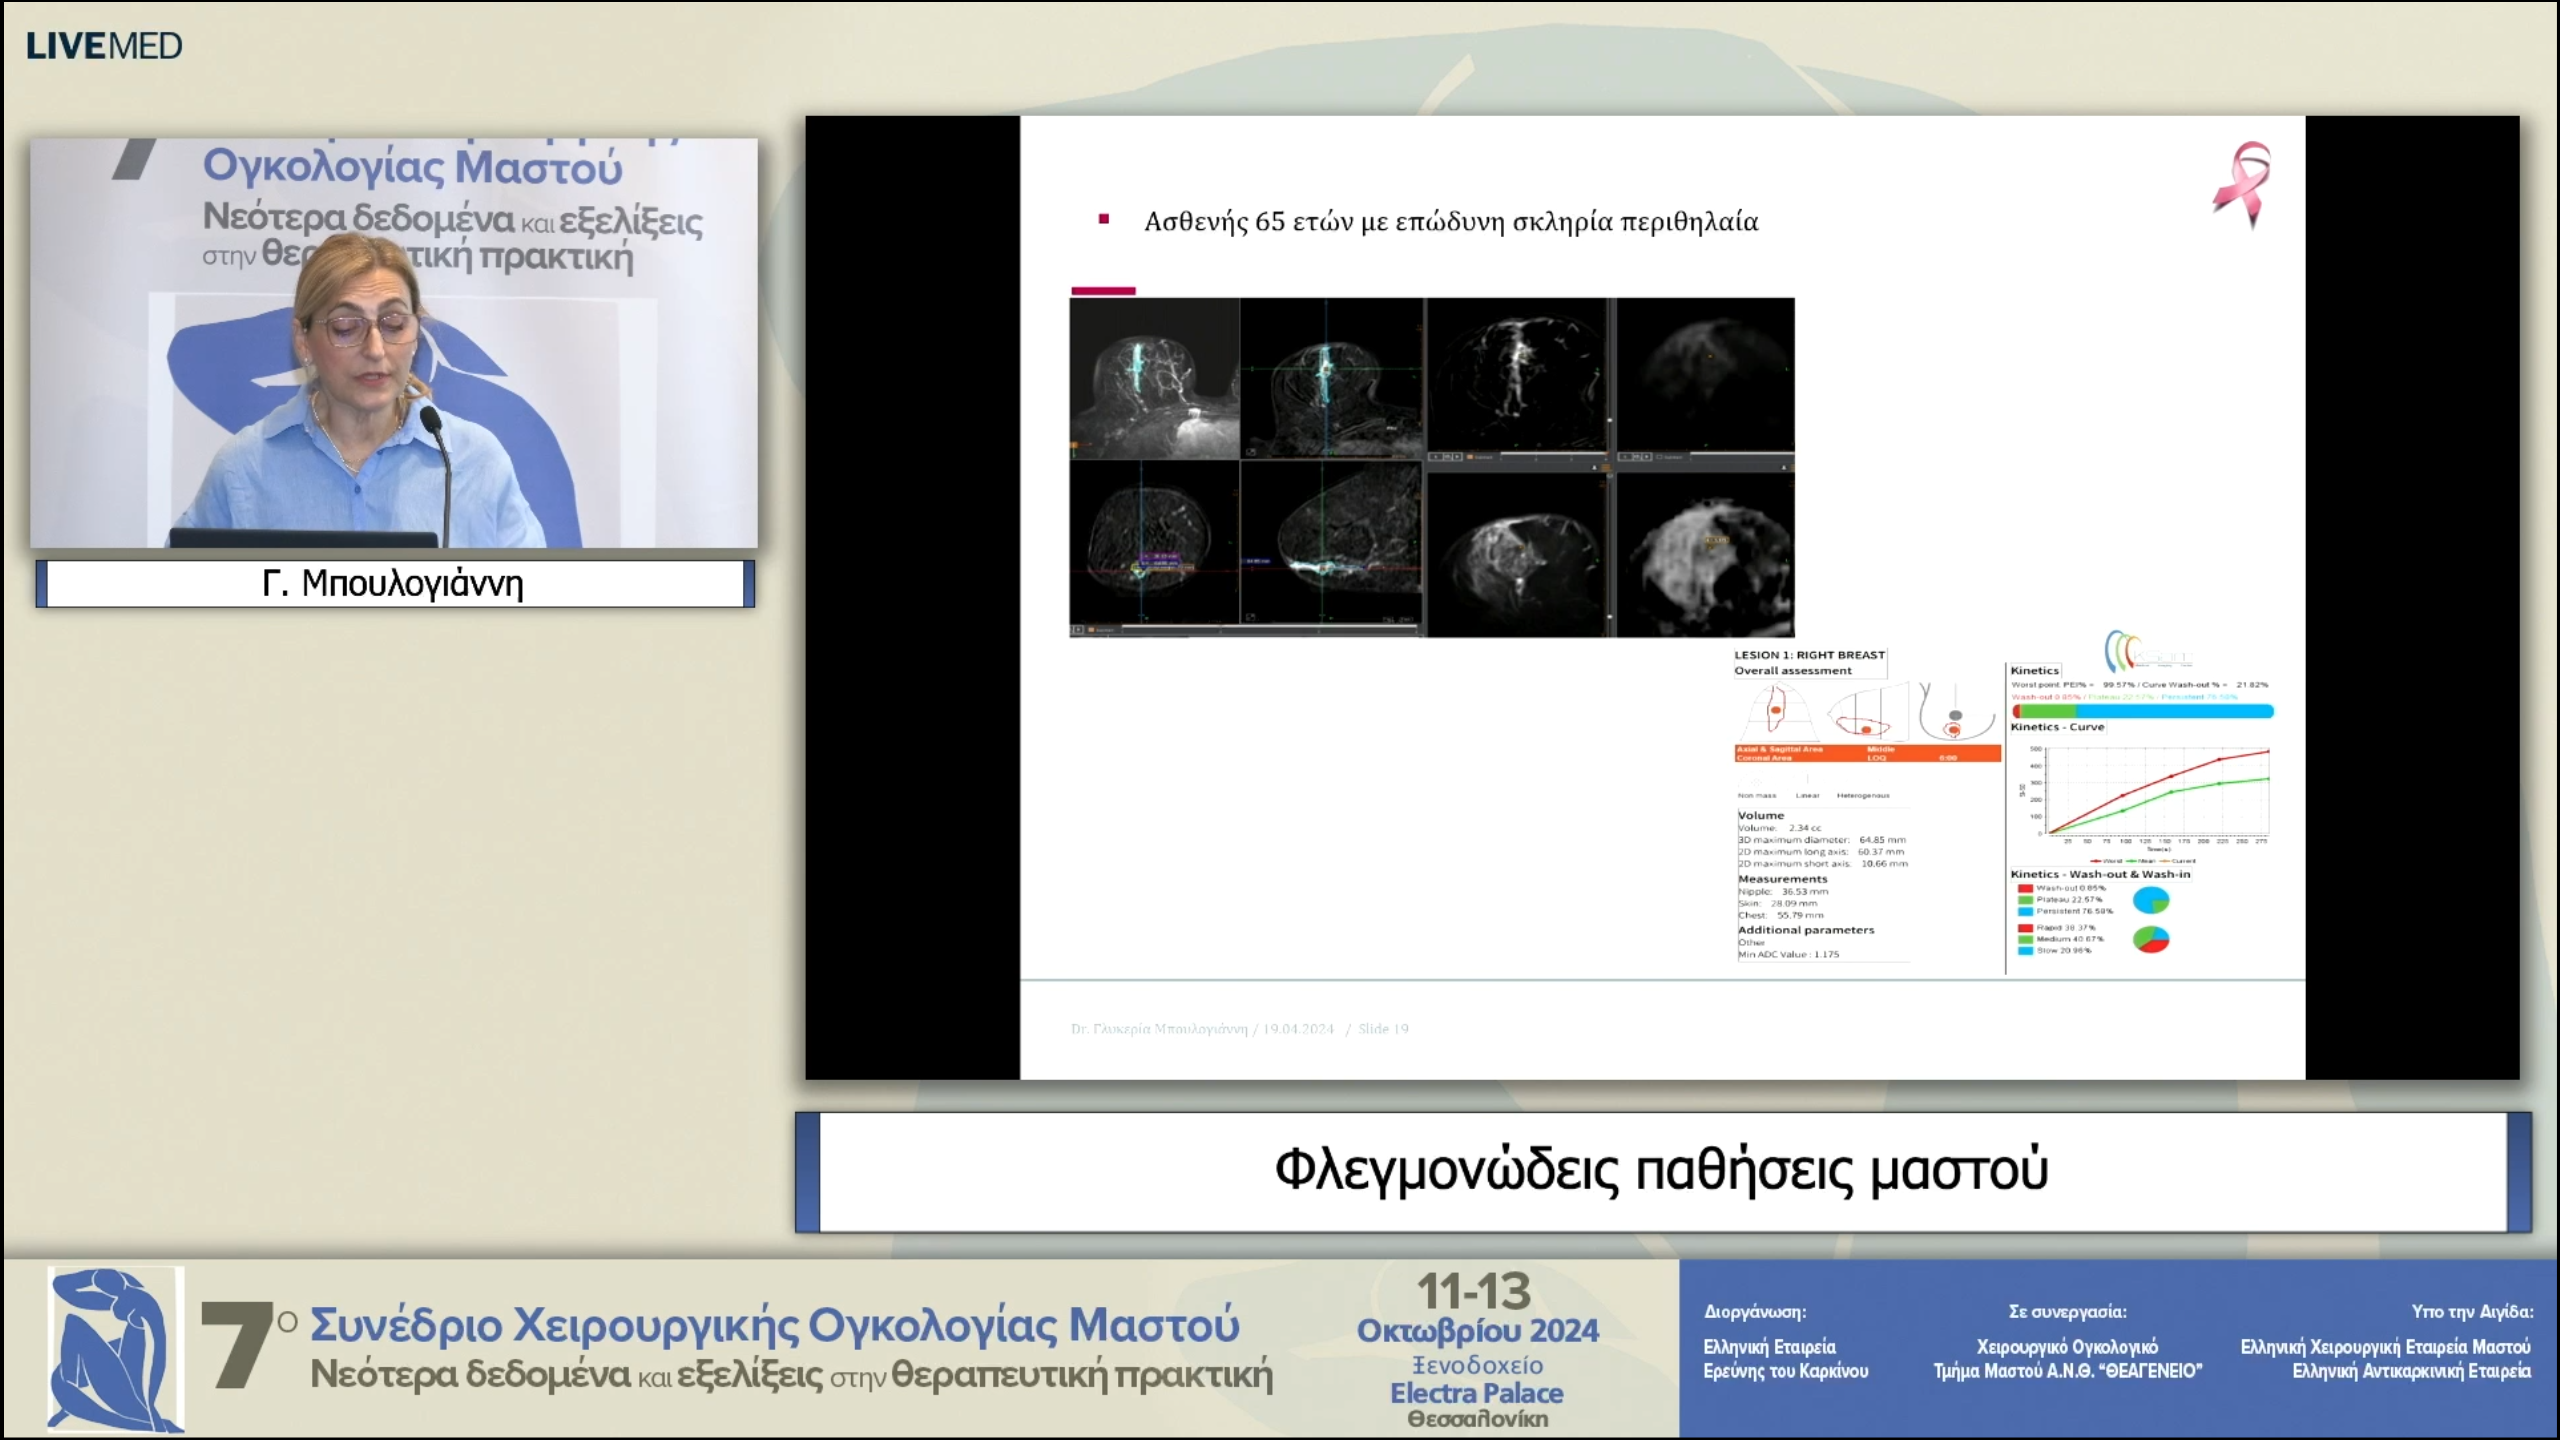The image size is (2560, 1440).
Task: Click the speaker video thumbnail
Action: 394,343
